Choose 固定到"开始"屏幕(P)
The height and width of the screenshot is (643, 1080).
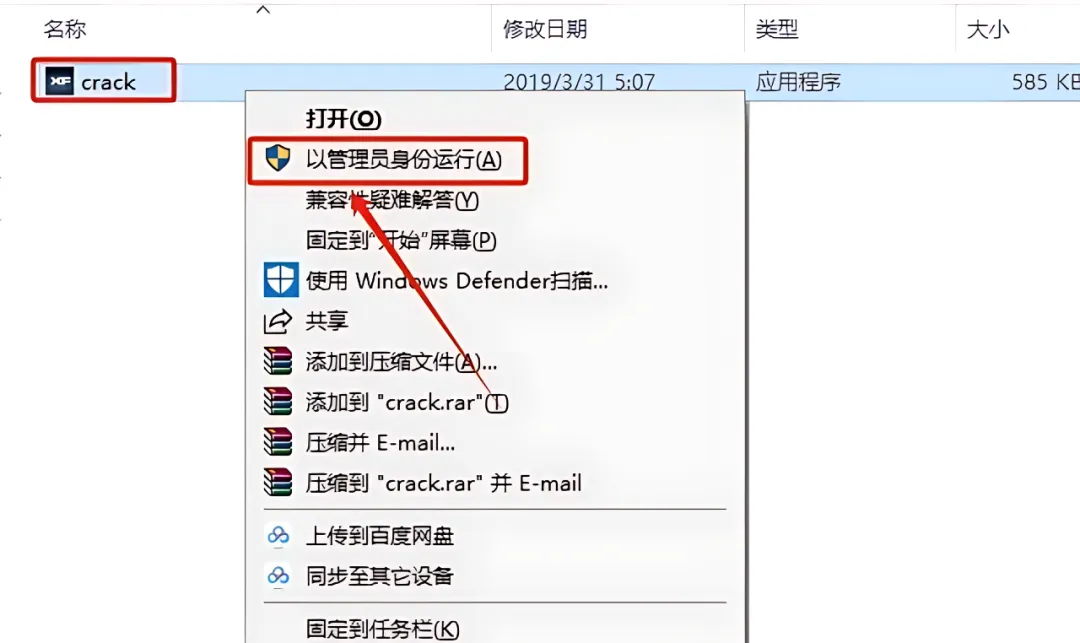click(401, 240)
